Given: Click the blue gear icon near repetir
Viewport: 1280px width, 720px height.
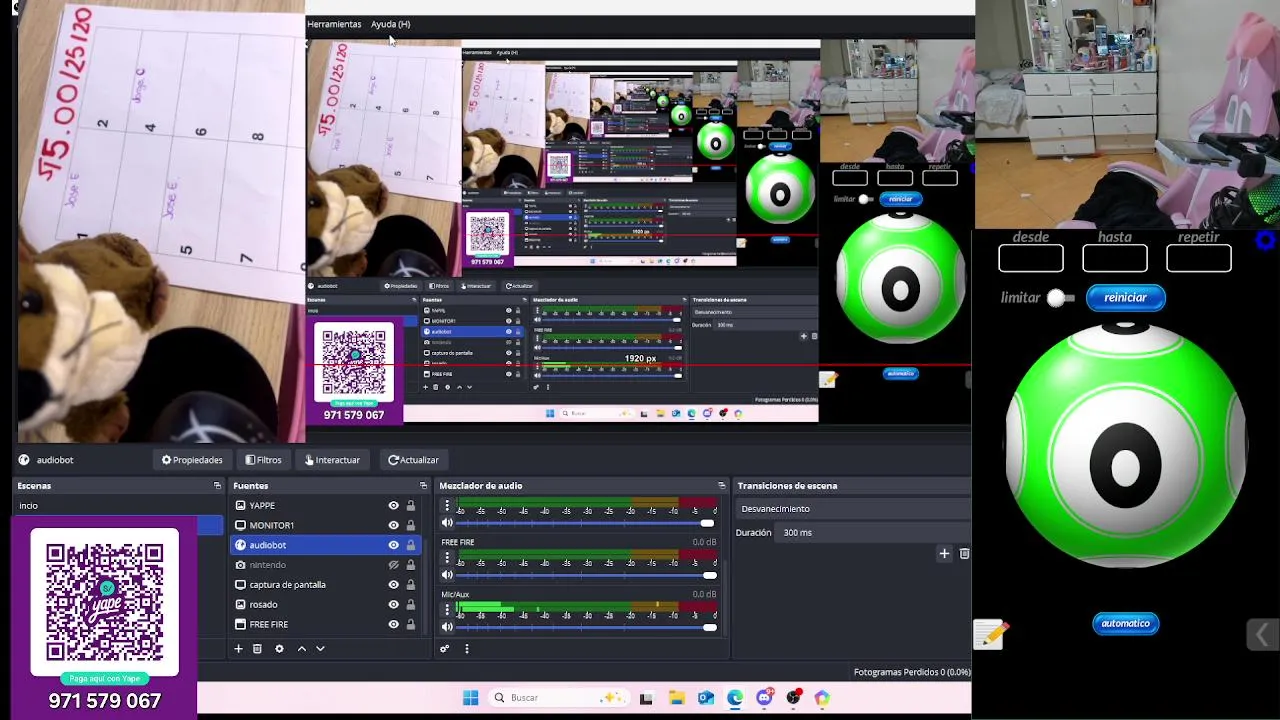Looking at the screenshot, I should [1266, 240].
